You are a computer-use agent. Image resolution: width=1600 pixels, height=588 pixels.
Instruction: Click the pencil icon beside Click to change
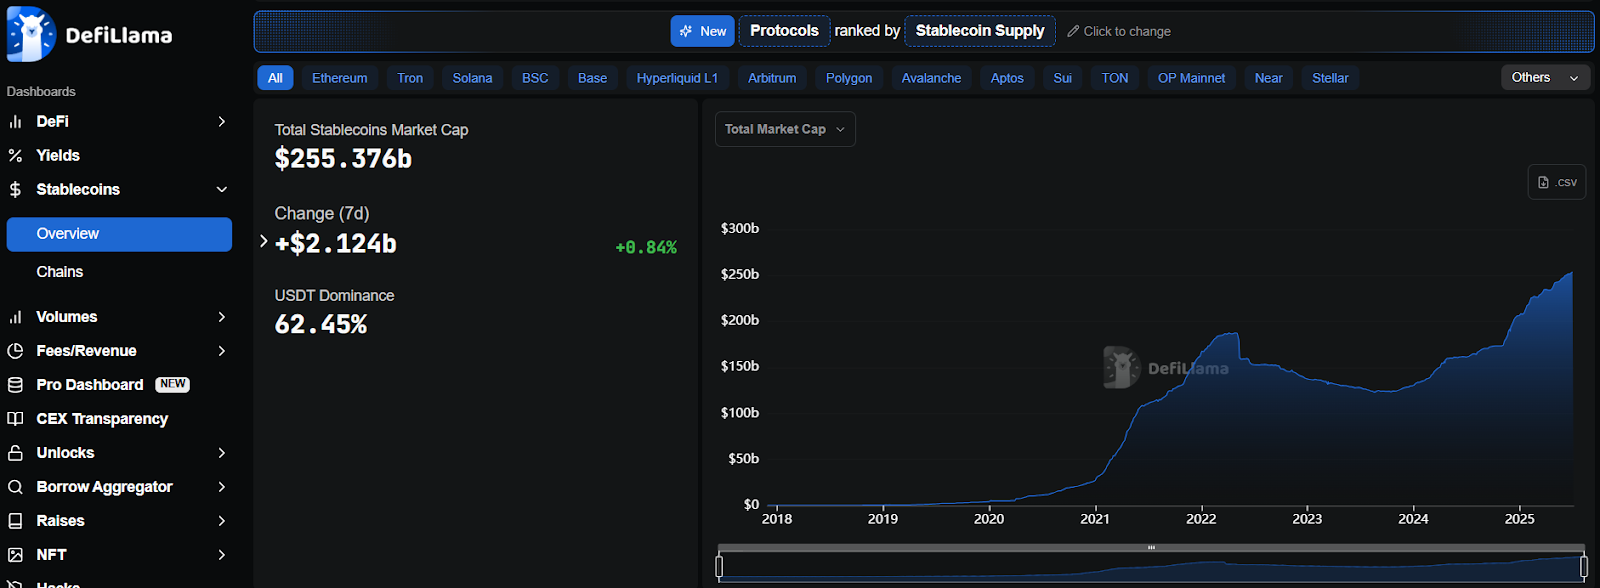(1073, 31)
